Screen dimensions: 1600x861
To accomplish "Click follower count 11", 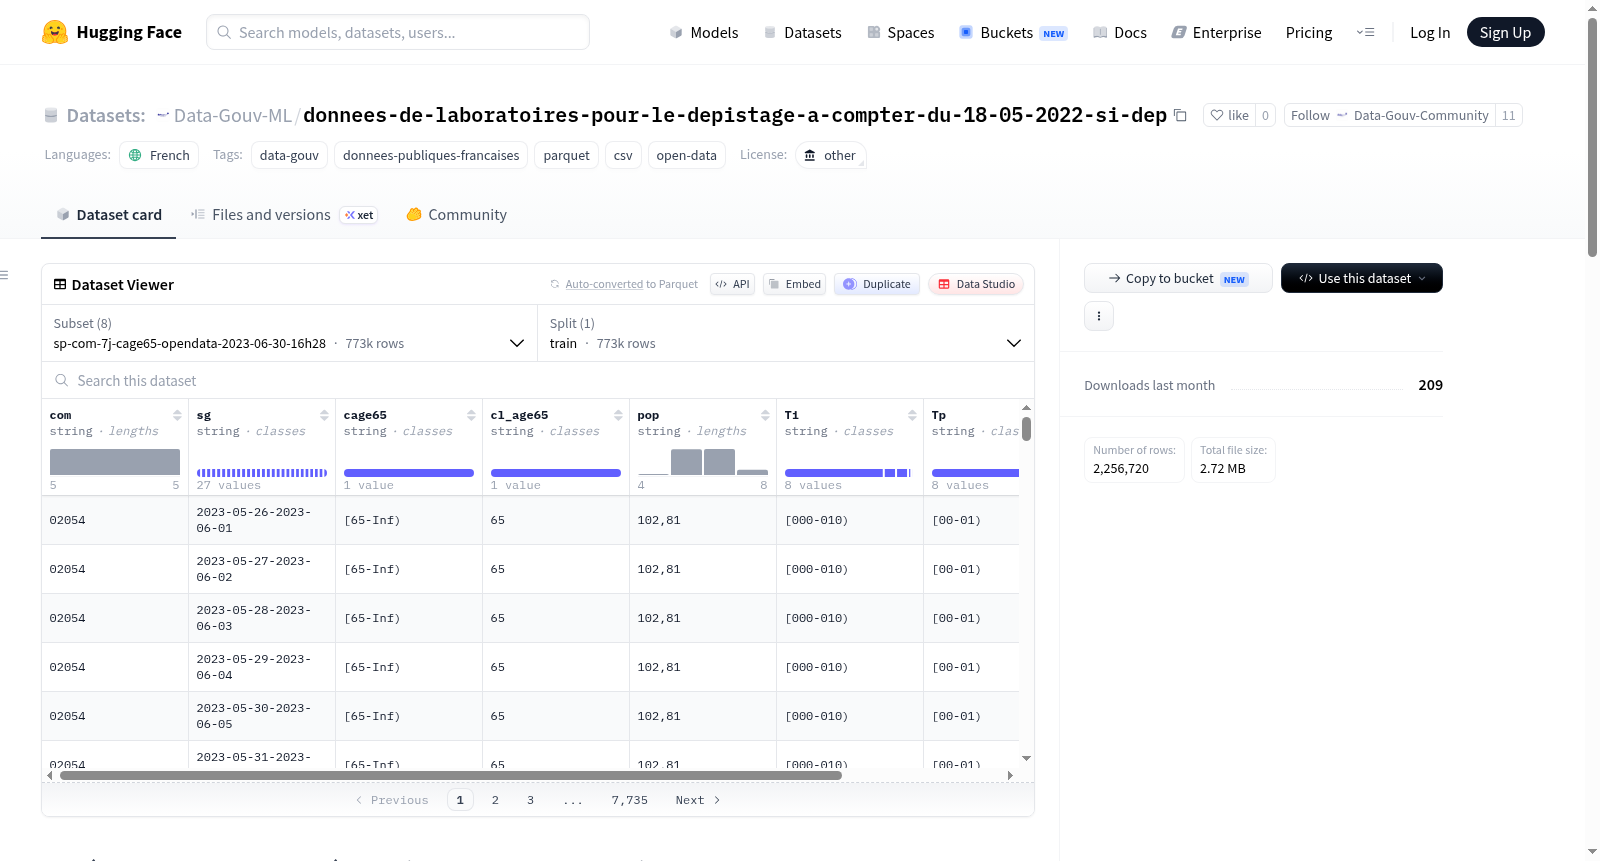I will tap(1508, 115).
